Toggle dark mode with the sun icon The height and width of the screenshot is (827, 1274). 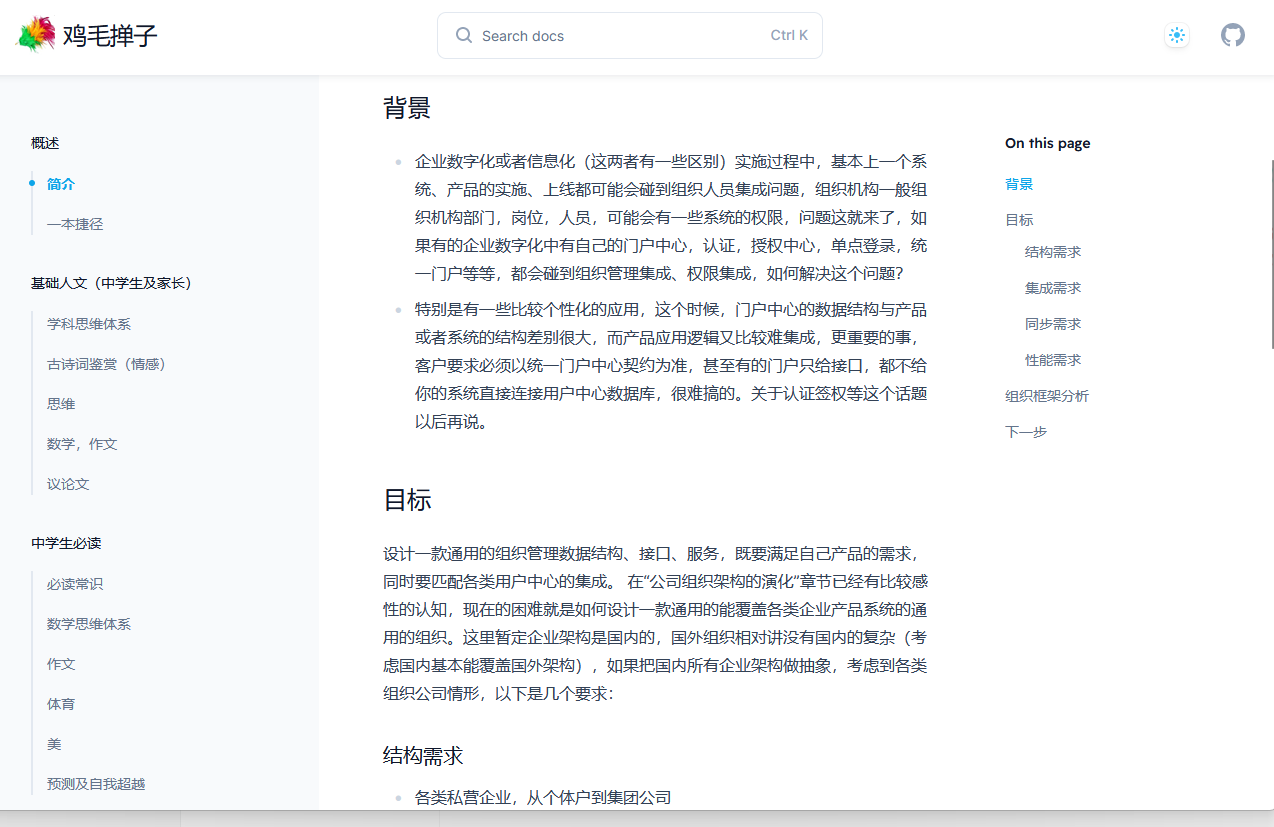click(1177, 35)
